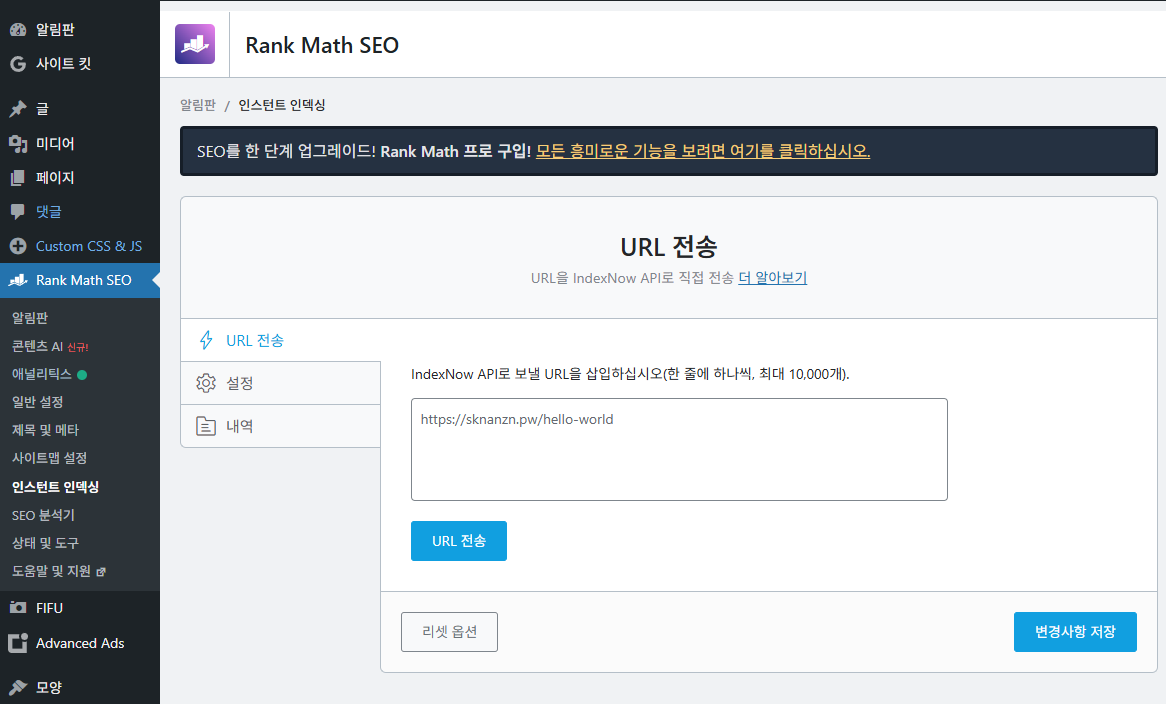Open Advanced Ads in the admin sidebar
Screen dimensions: 1166x704
point(80,643)
